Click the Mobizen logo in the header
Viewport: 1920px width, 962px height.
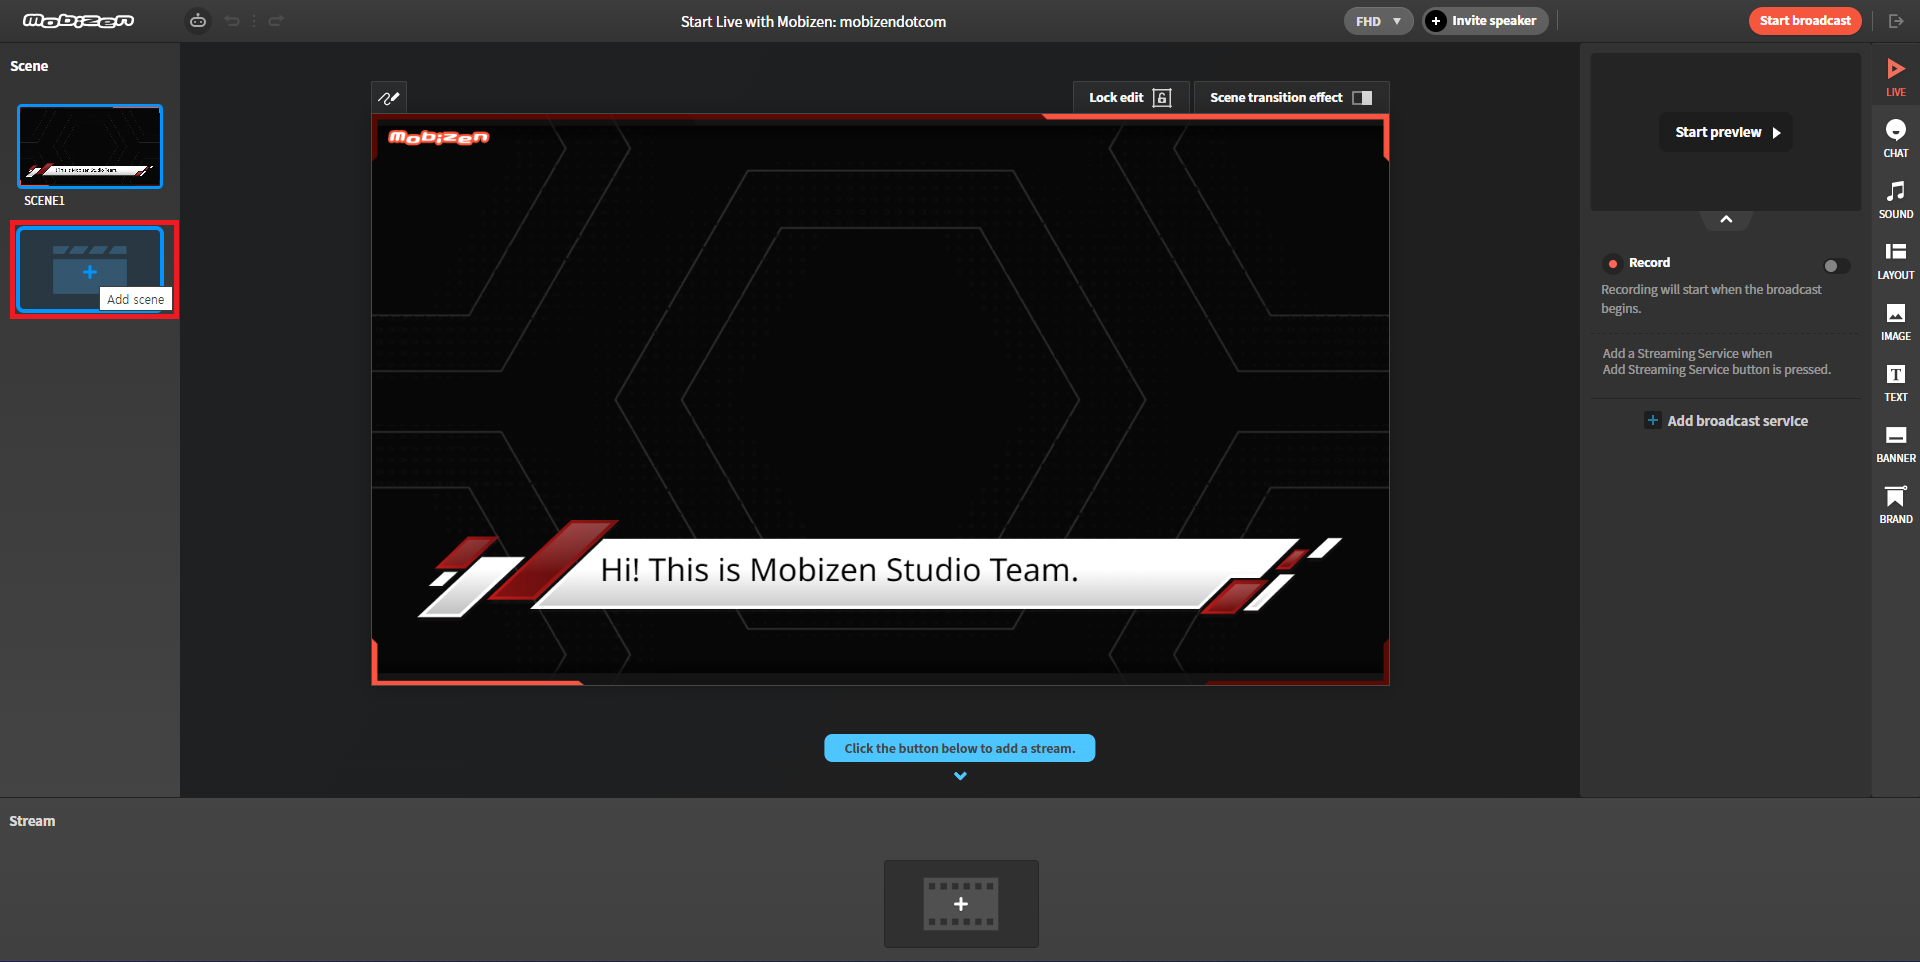[x=78, y=21]
